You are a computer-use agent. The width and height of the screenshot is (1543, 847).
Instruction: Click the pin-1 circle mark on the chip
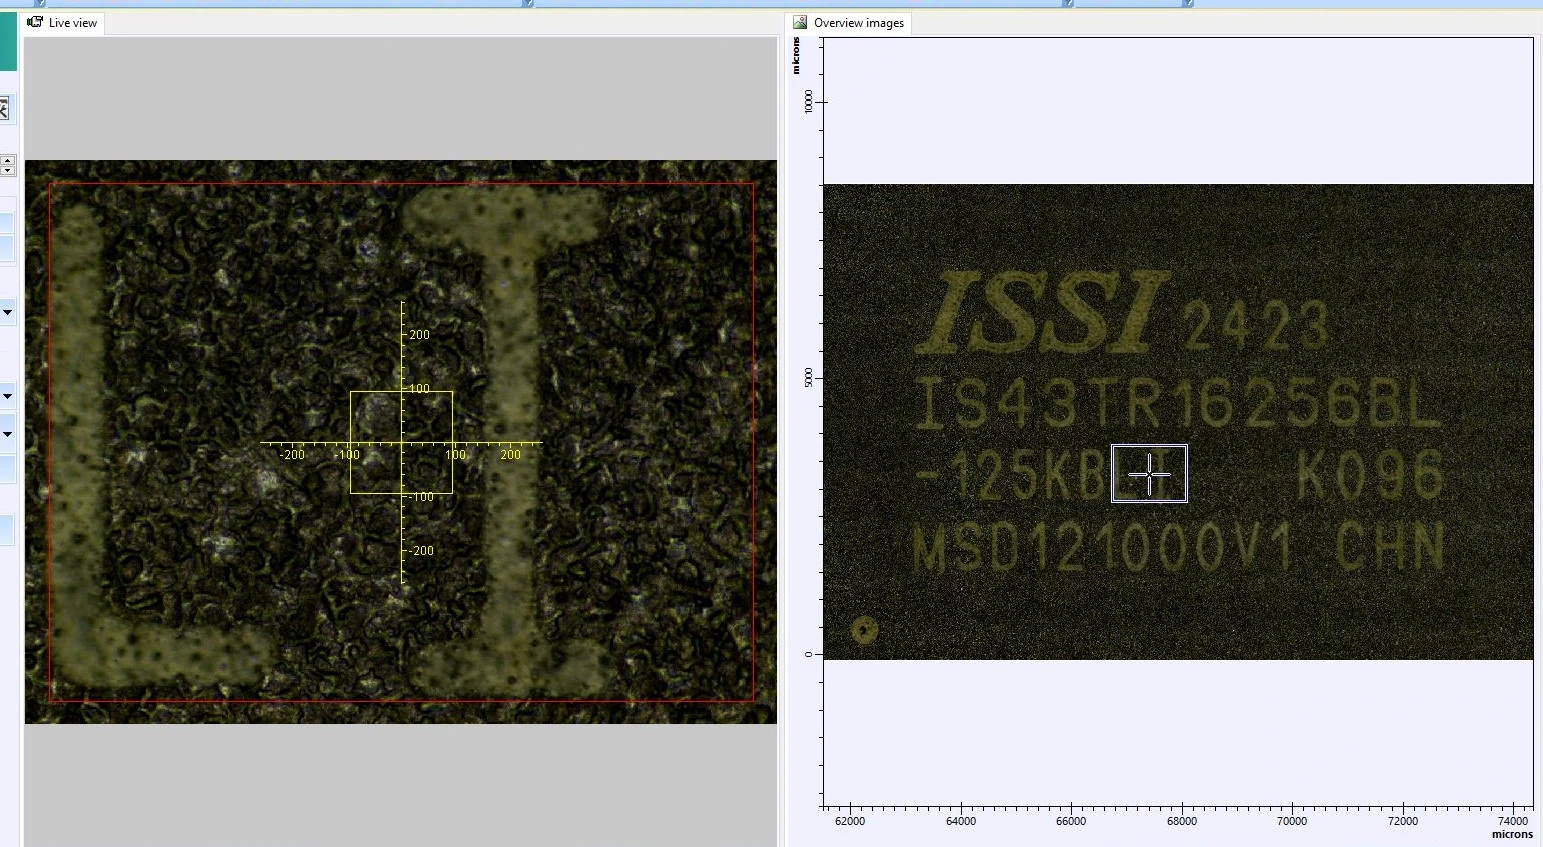[864, 630]
